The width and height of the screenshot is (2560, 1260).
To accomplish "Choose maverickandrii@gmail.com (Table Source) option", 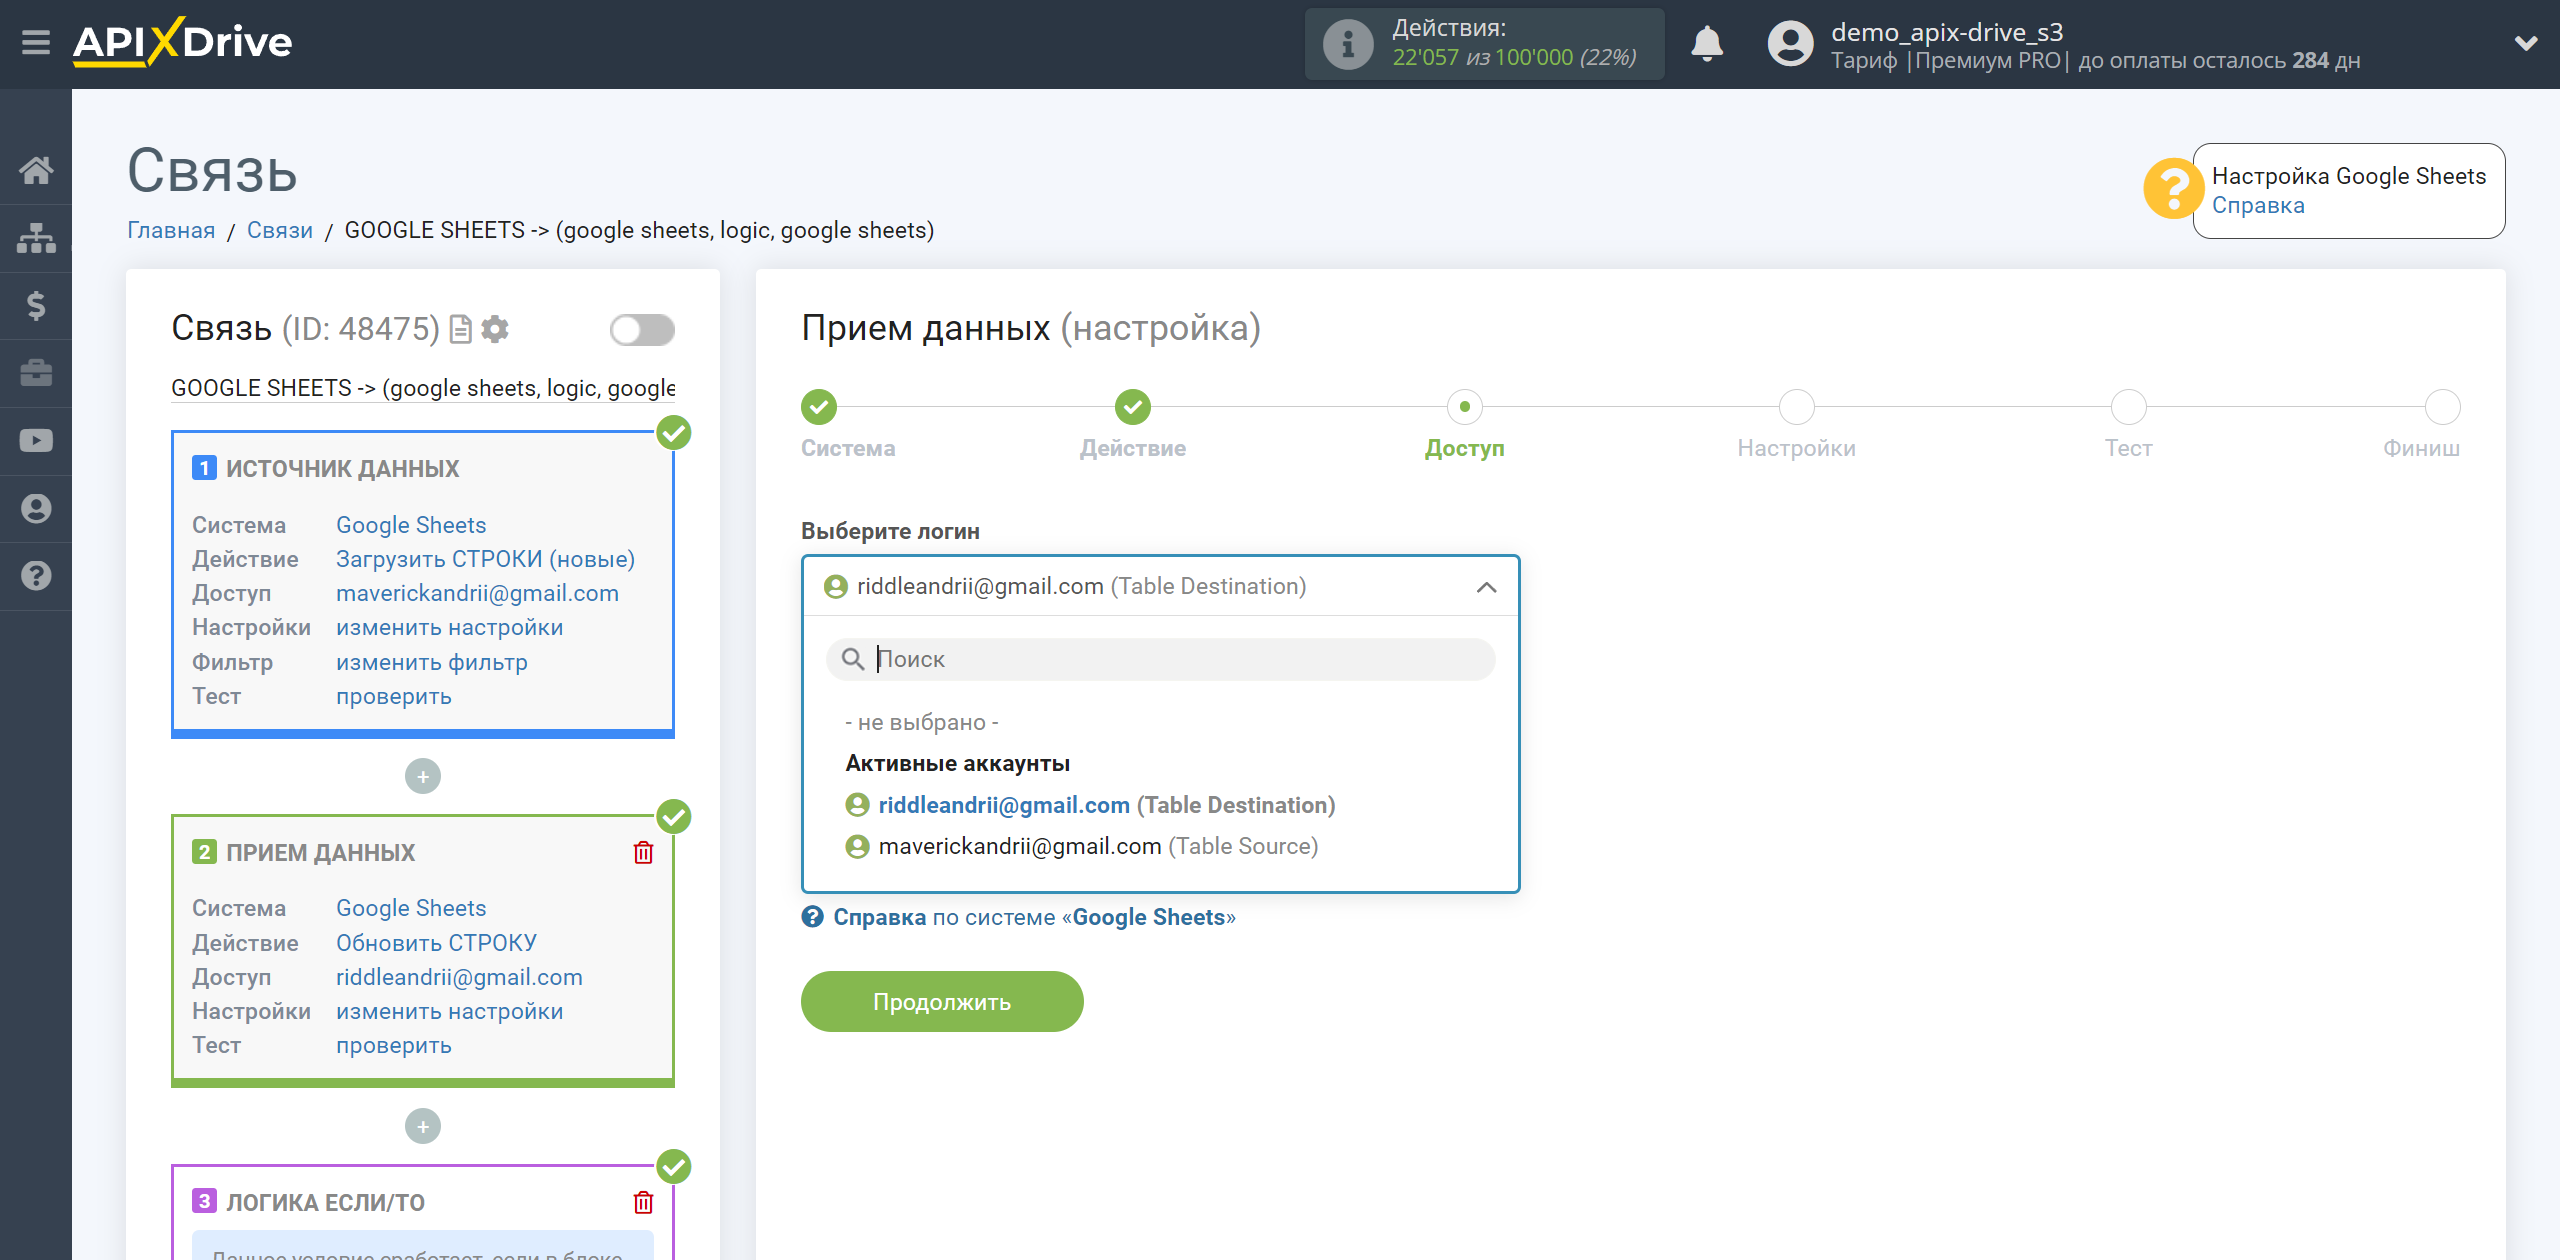I will click(x=1082, y=846).
